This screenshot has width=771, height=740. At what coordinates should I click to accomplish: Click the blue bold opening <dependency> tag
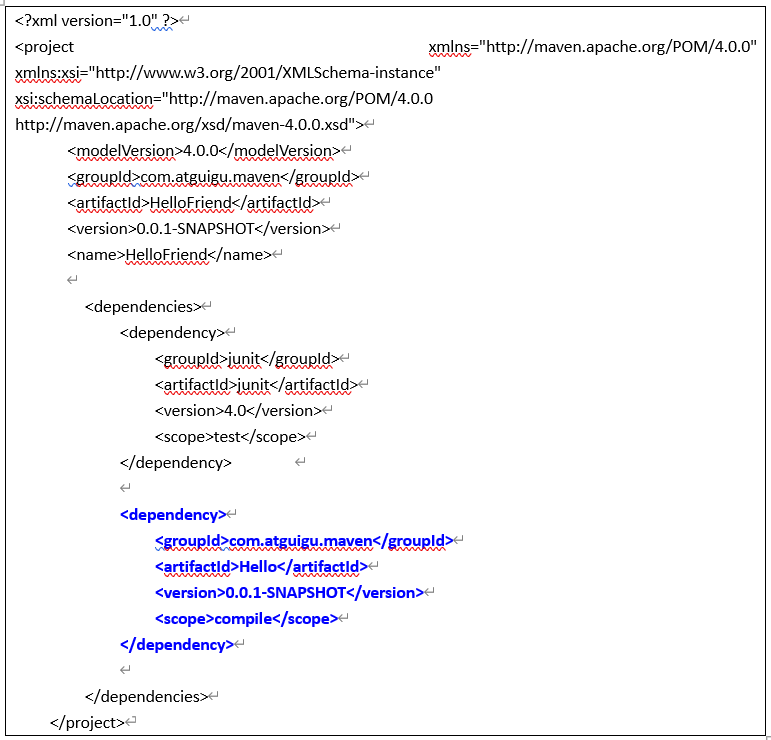coord(173,515)
